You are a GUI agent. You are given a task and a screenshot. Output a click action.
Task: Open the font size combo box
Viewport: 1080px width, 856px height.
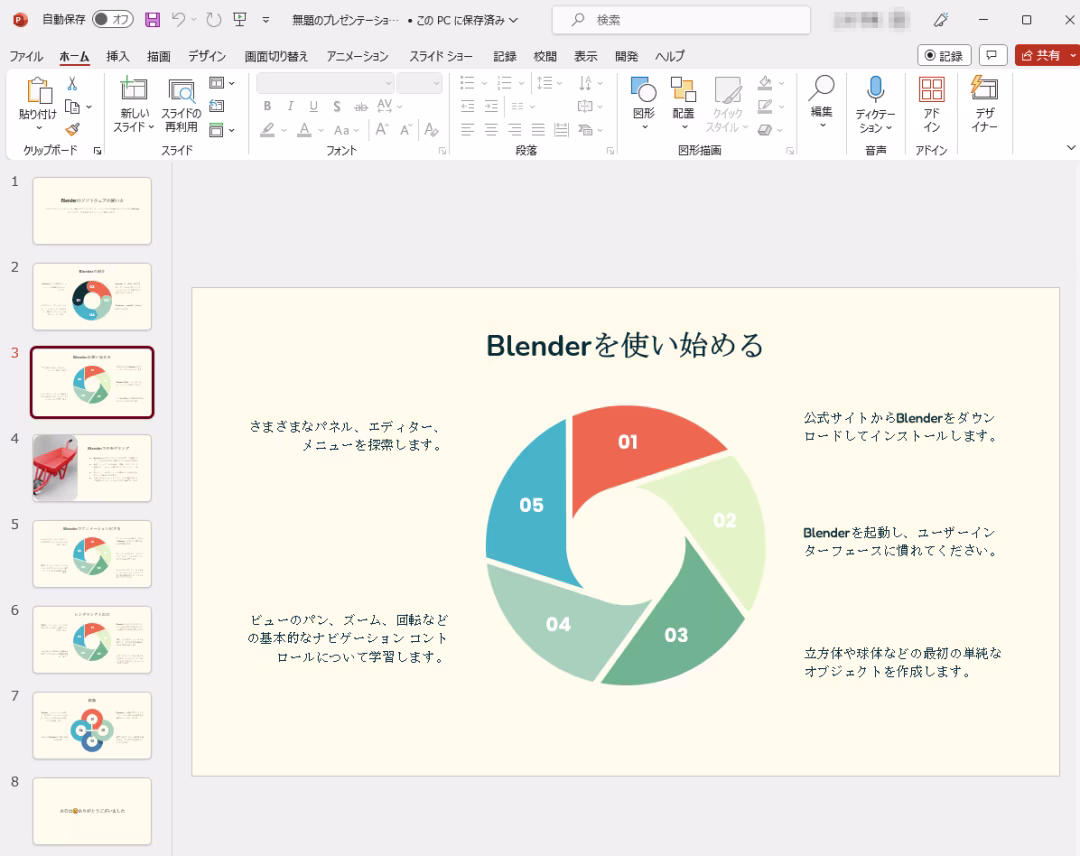point(419,83)
